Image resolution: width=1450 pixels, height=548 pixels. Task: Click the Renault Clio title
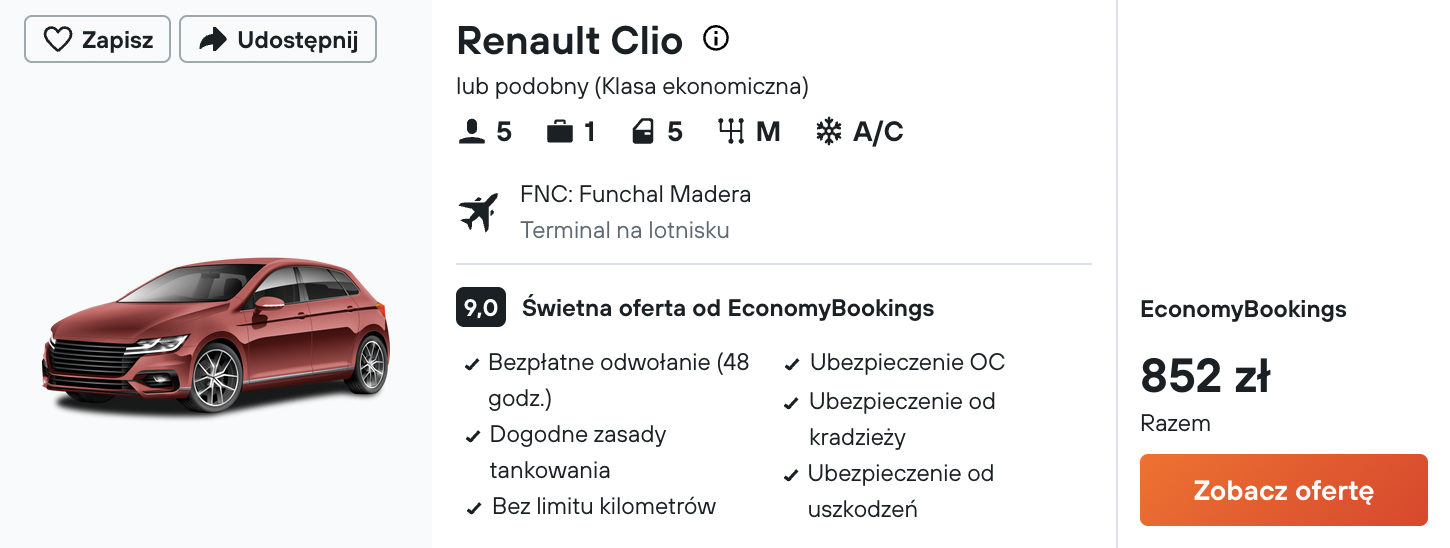(570, 41)
